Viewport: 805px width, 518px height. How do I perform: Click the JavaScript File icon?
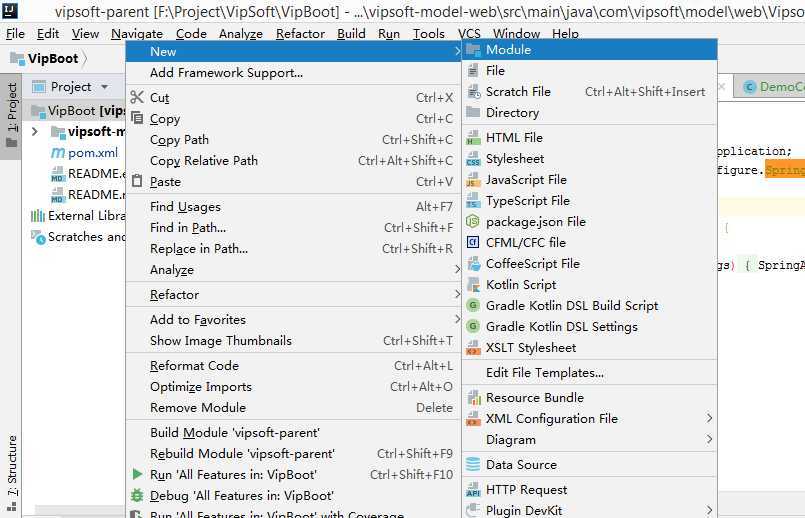pos(473,180)
